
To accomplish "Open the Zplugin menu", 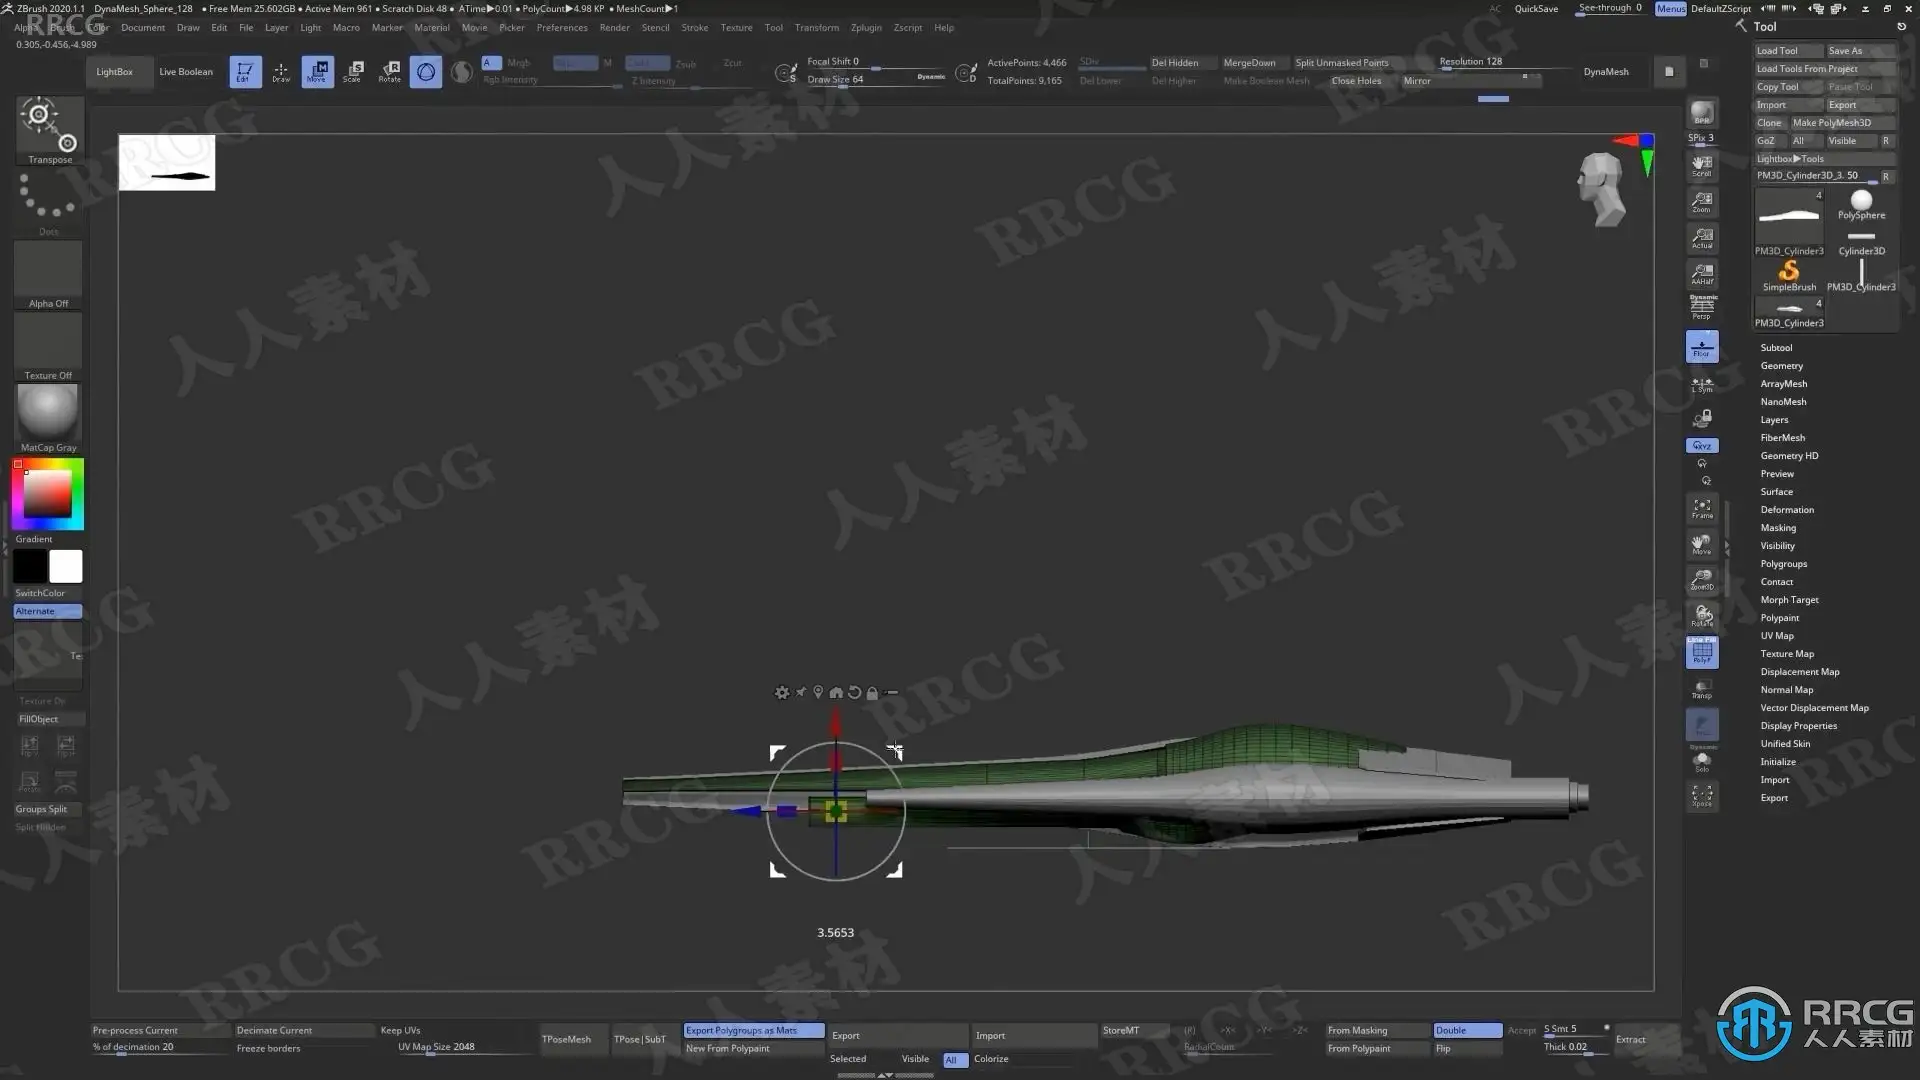I will (x=866, y=28).
